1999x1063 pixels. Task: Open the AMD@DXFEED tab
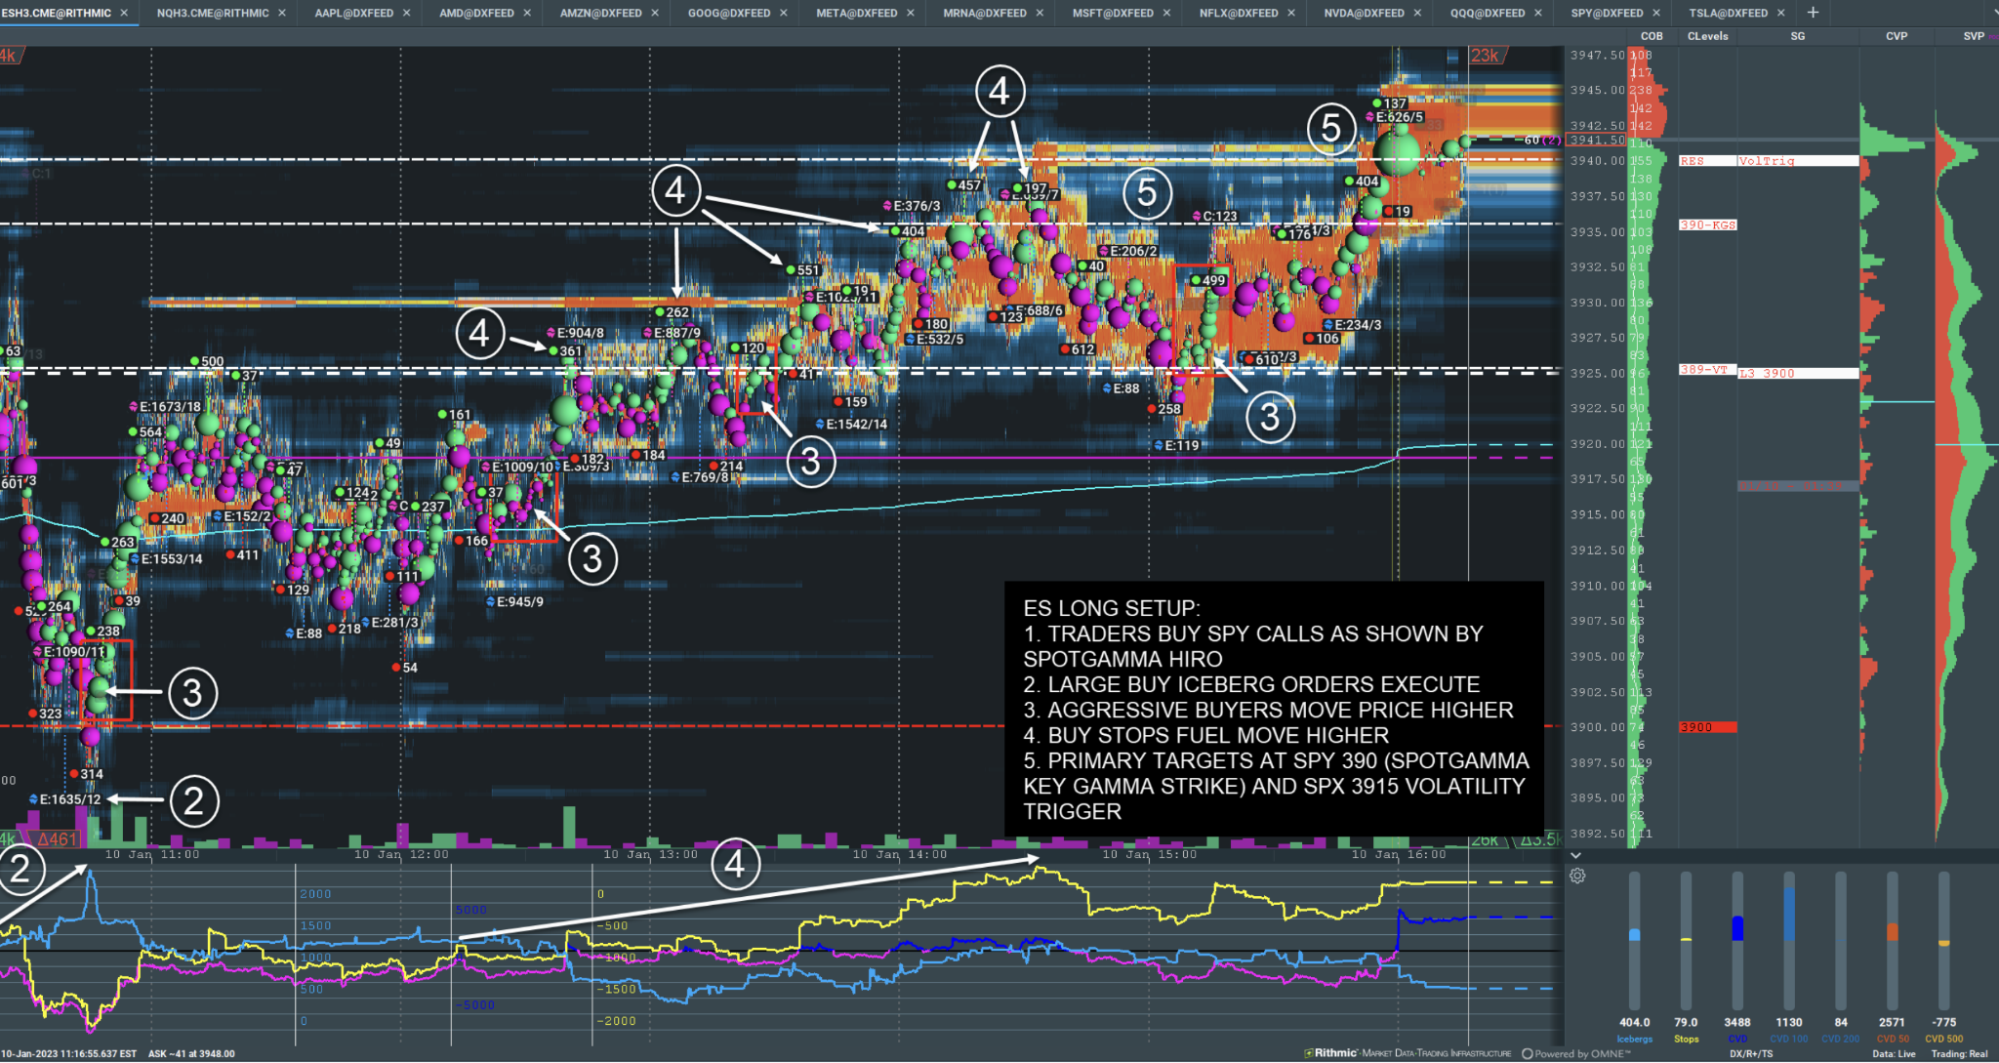[476, 13]
